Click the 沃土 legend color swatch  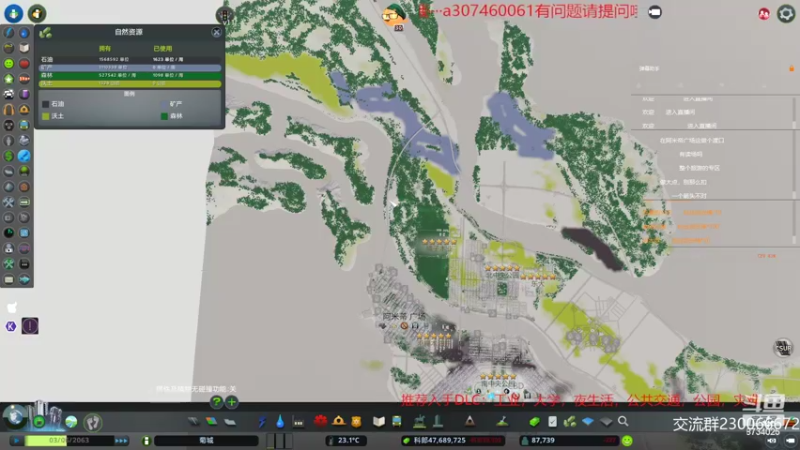click(x=45, y=116)
